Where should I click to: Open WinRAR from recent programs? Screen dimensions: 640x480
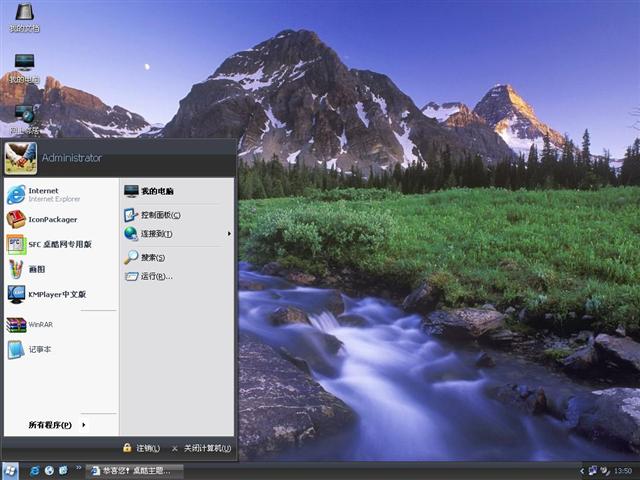[x=40, y=324]
